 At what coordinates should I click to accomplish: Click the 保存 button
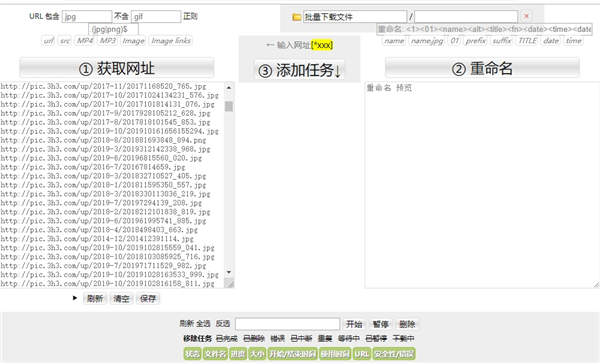[x=148, y=298]
